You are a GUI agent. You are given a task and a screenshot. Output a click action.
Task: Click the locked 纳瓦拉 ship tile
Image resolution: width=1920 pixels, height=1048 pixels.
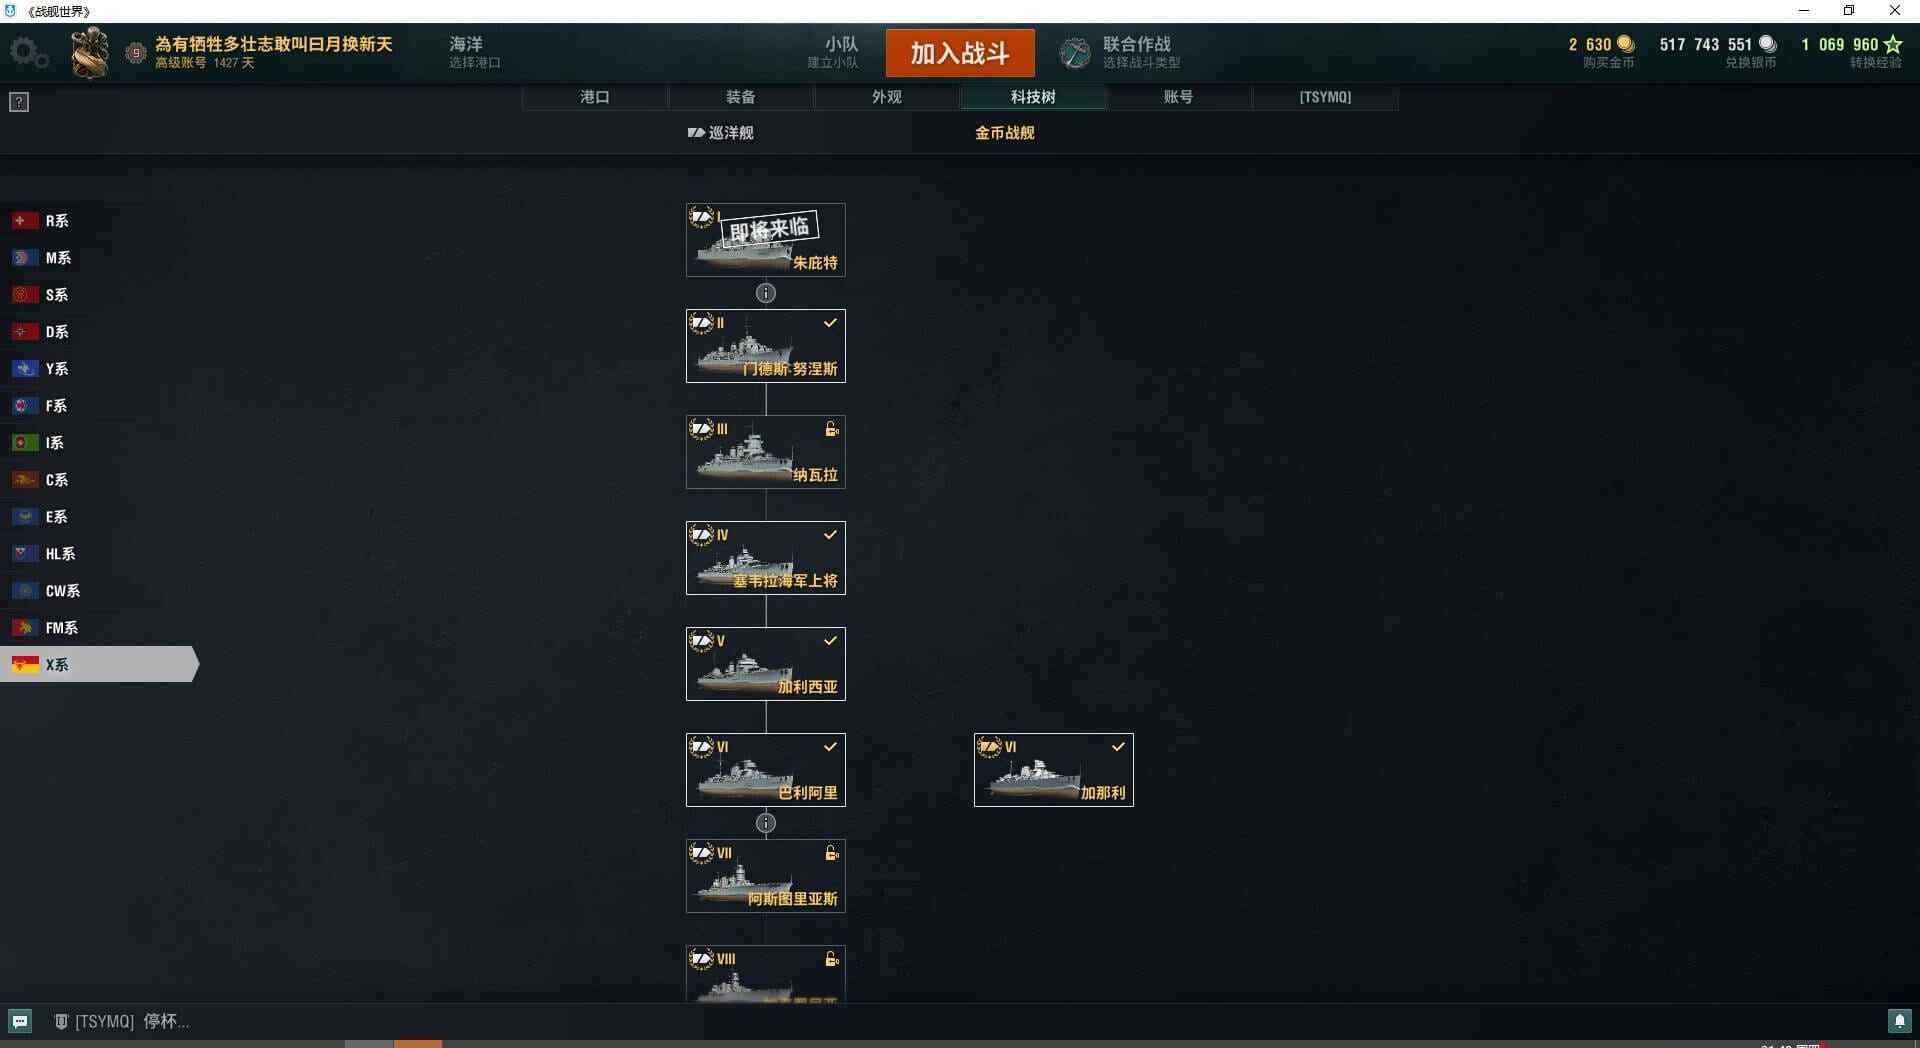point(766,452)
